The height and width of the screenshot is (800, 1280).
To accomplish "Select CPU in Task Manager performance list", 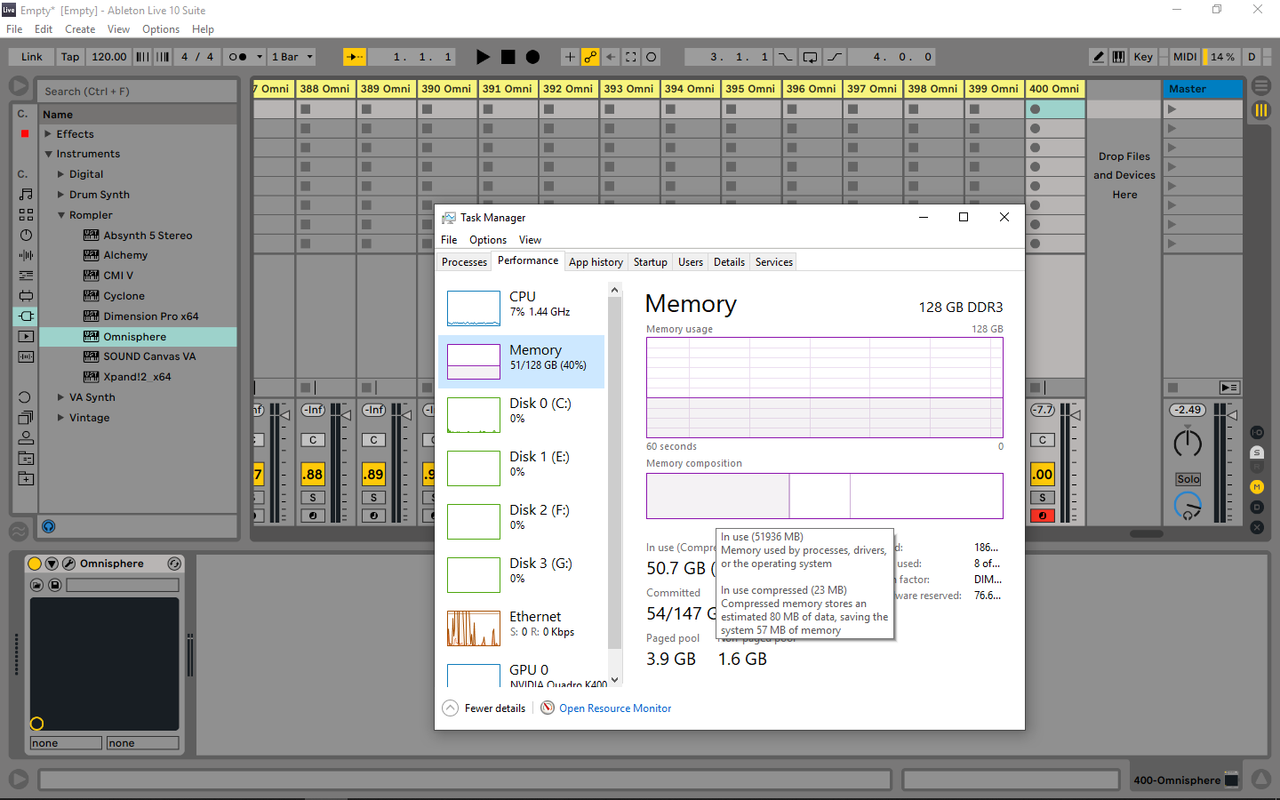I will 521,308.
